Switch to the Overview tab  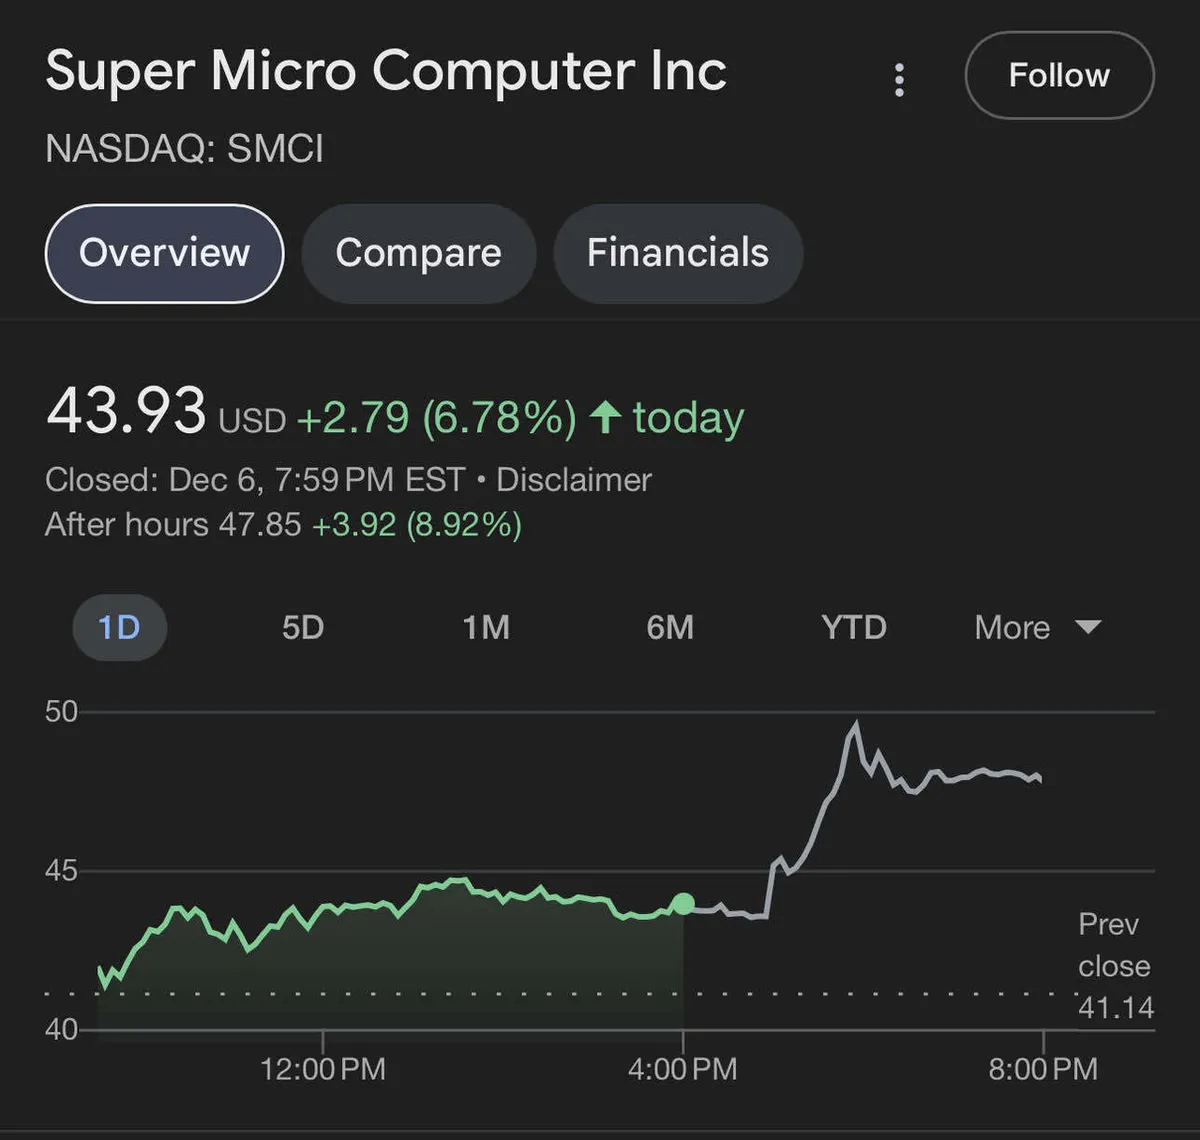click(165, 253)
